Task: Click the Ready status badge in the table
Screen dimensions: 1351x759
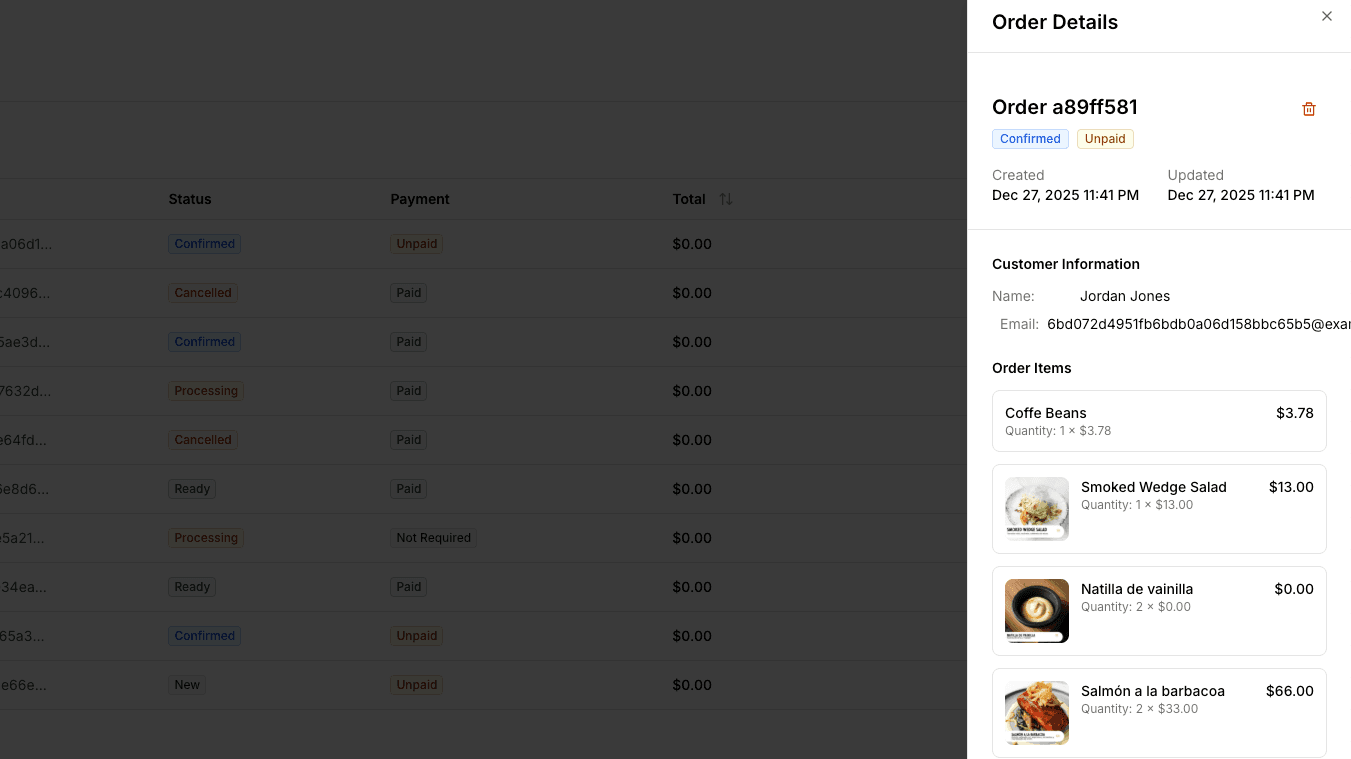Action: click(191, 488)
